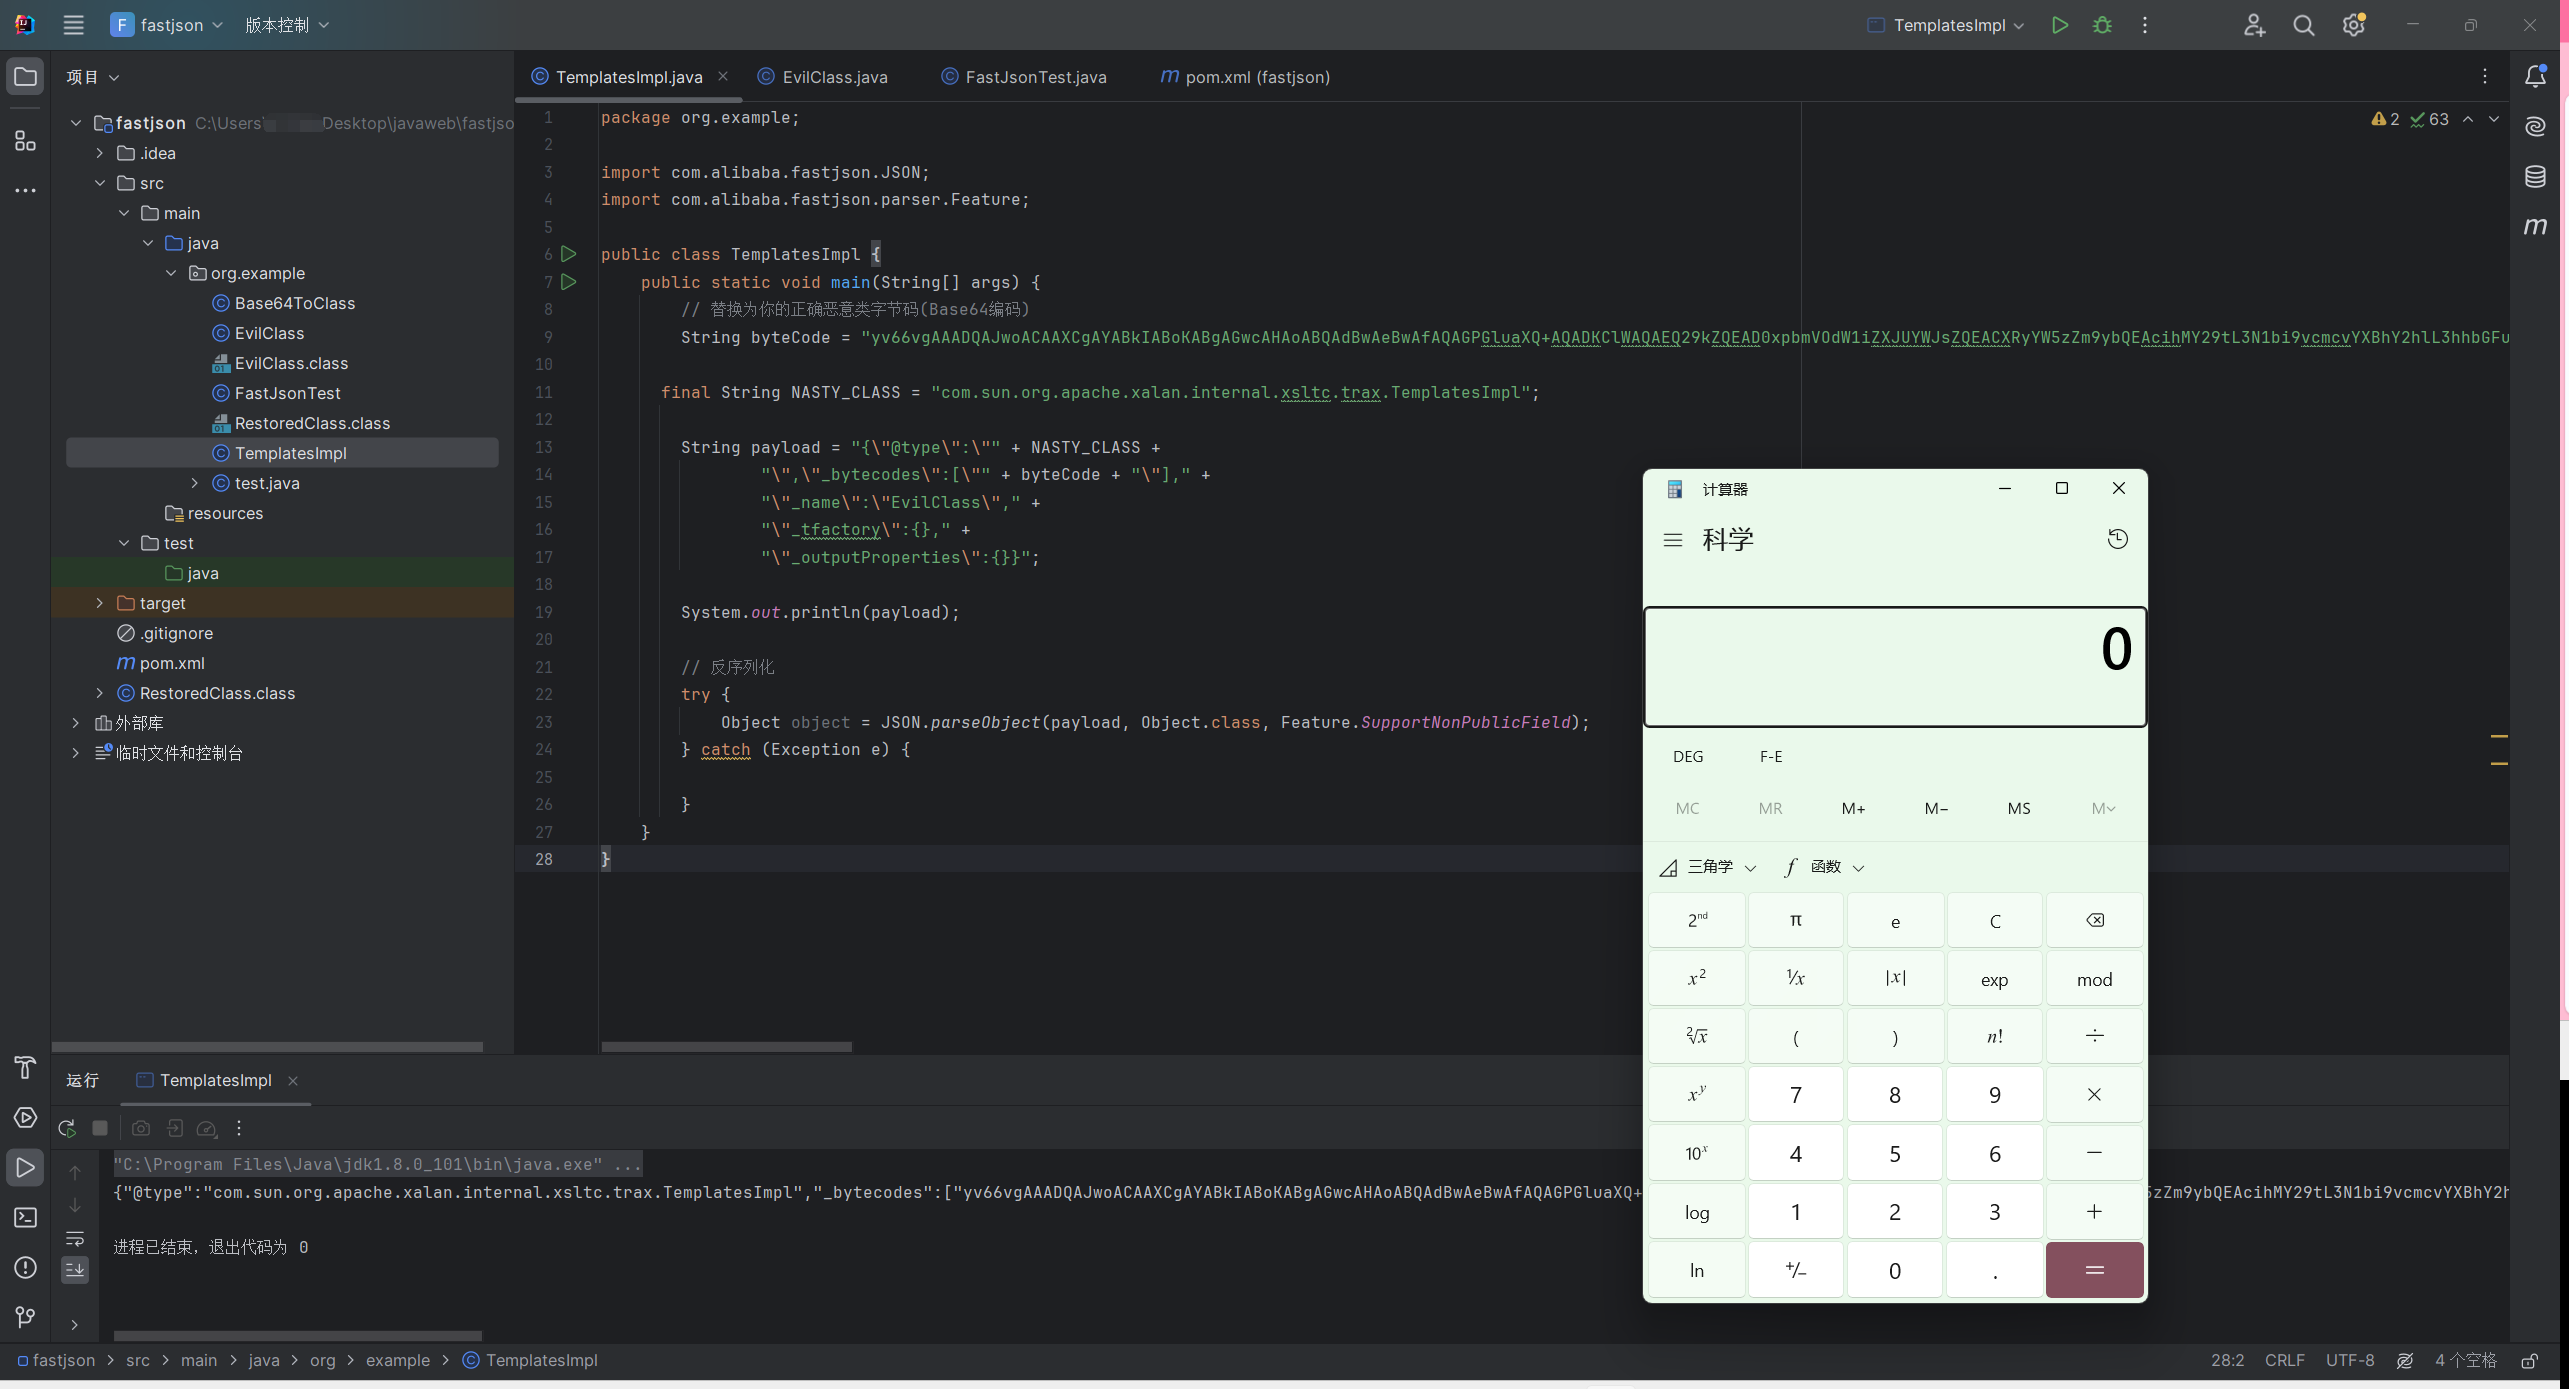This screenshot has height=1389, width=2569.
Task: Open Base64ToClass file in tree
Action: (x=294, y=303)
